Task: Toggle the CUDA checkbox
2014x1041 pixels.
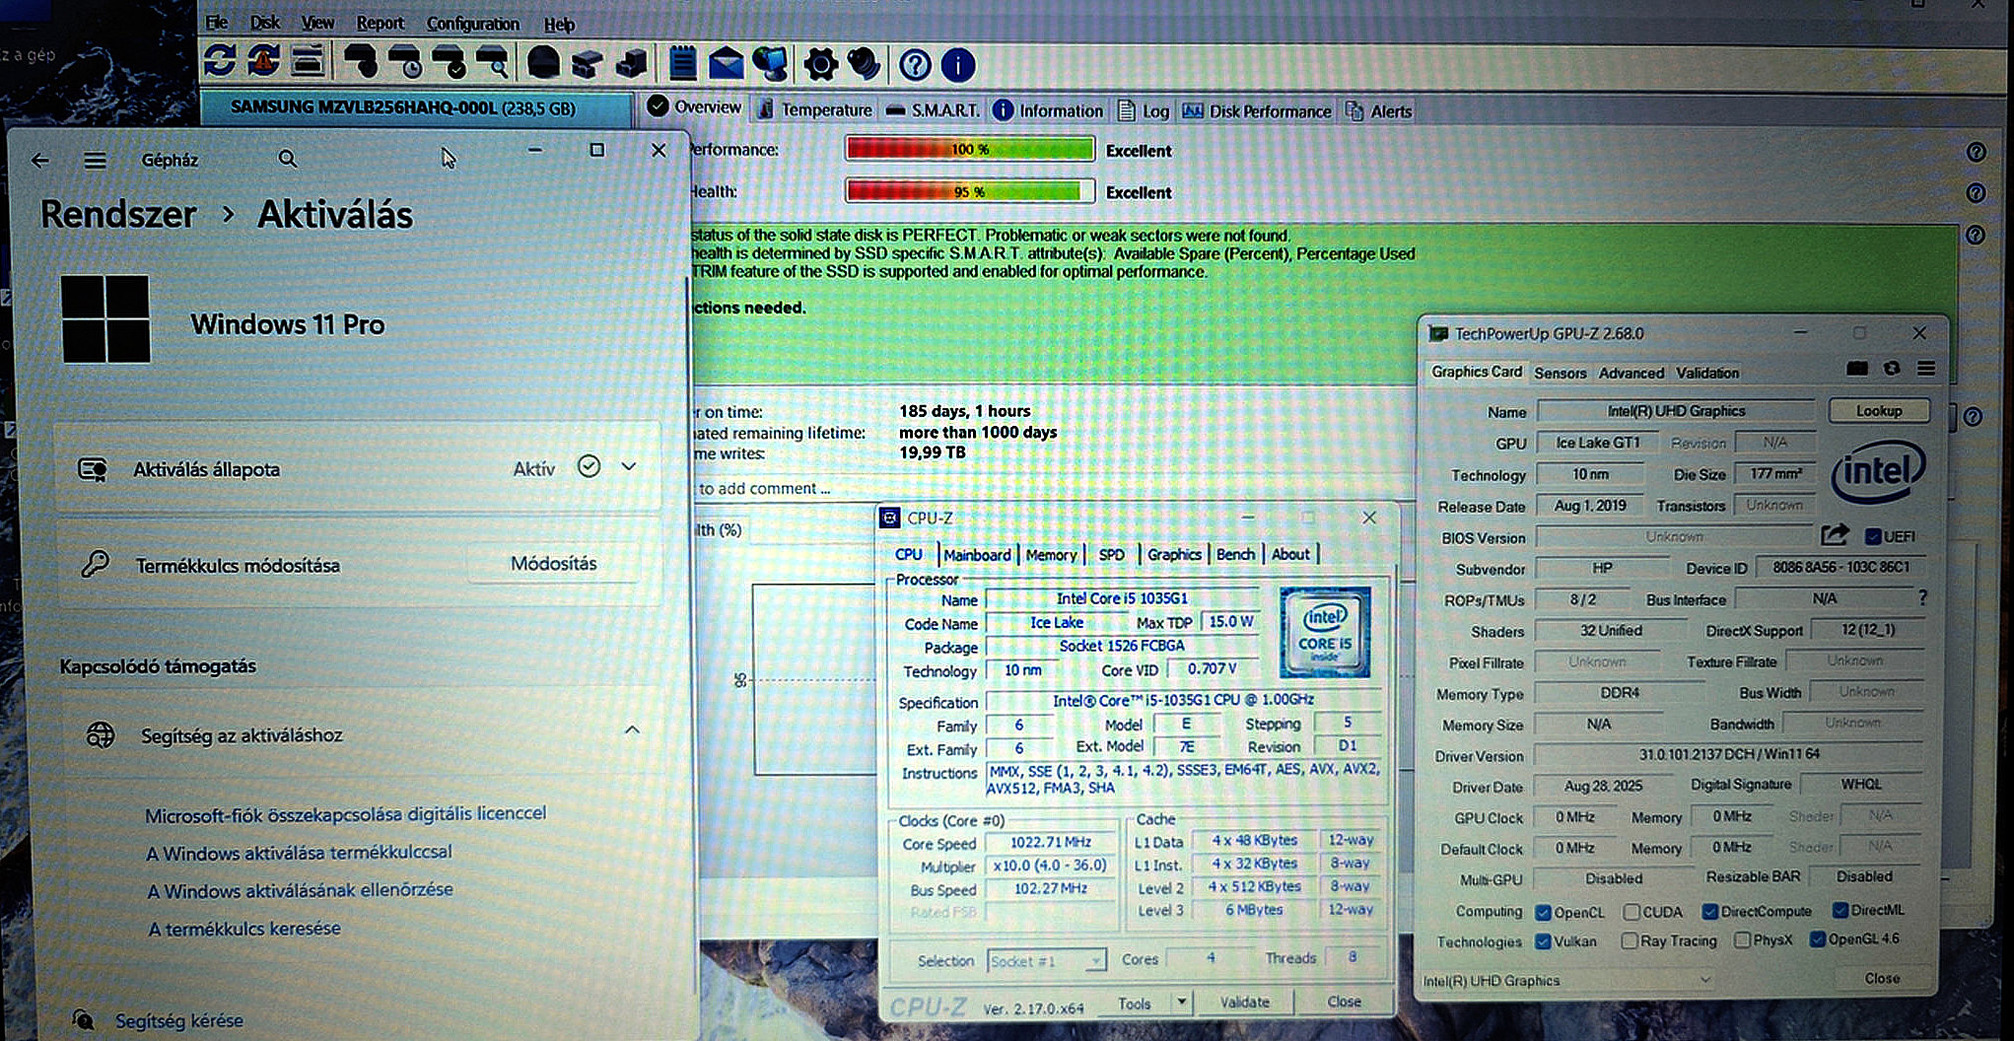Action: [x=1631, y=912]
